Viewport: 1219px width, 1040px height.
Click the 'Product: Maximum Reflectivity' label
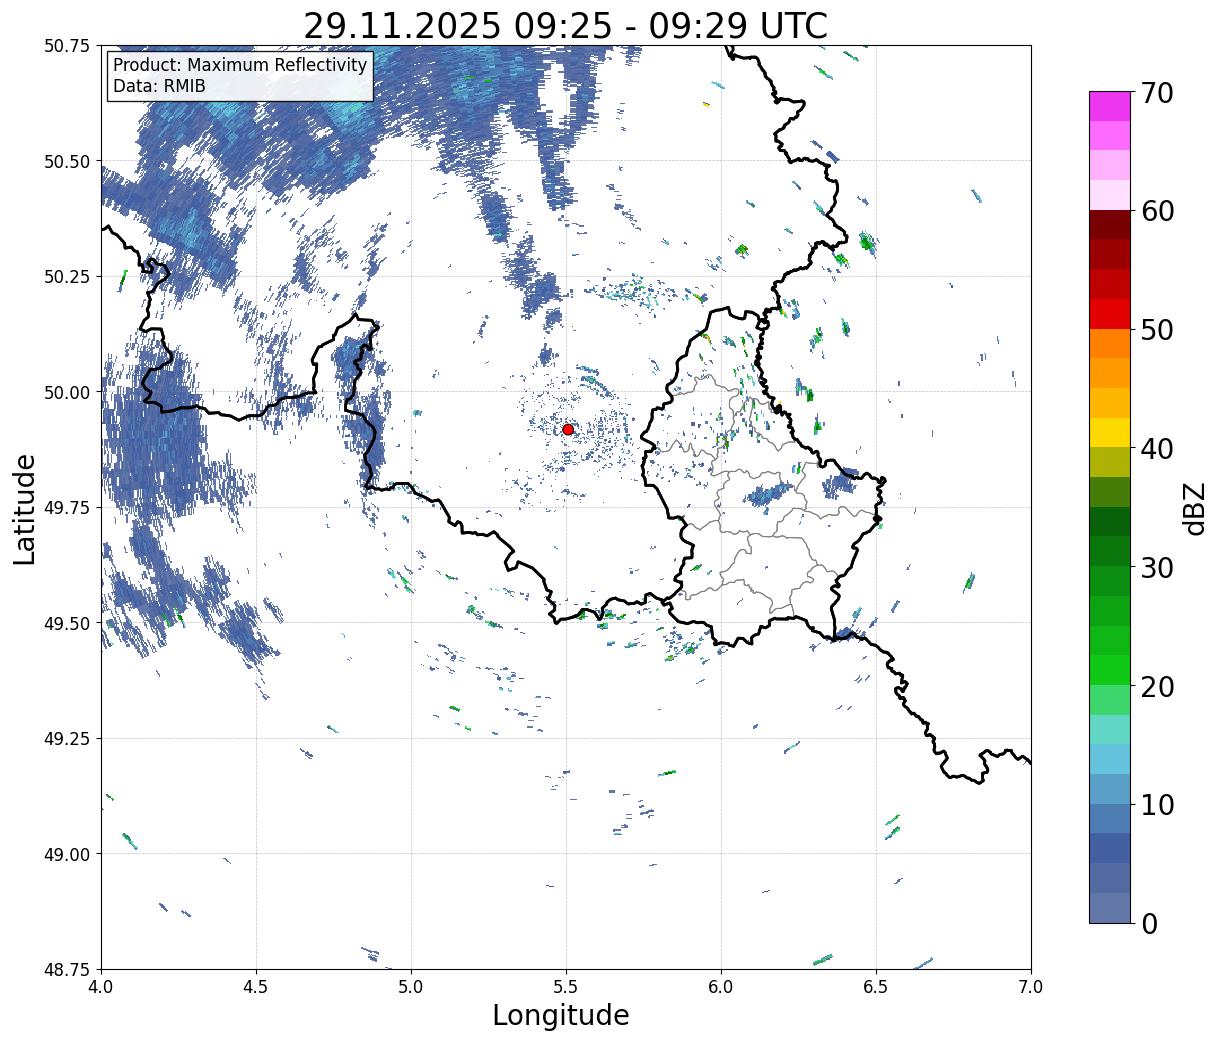coord(240,65)
